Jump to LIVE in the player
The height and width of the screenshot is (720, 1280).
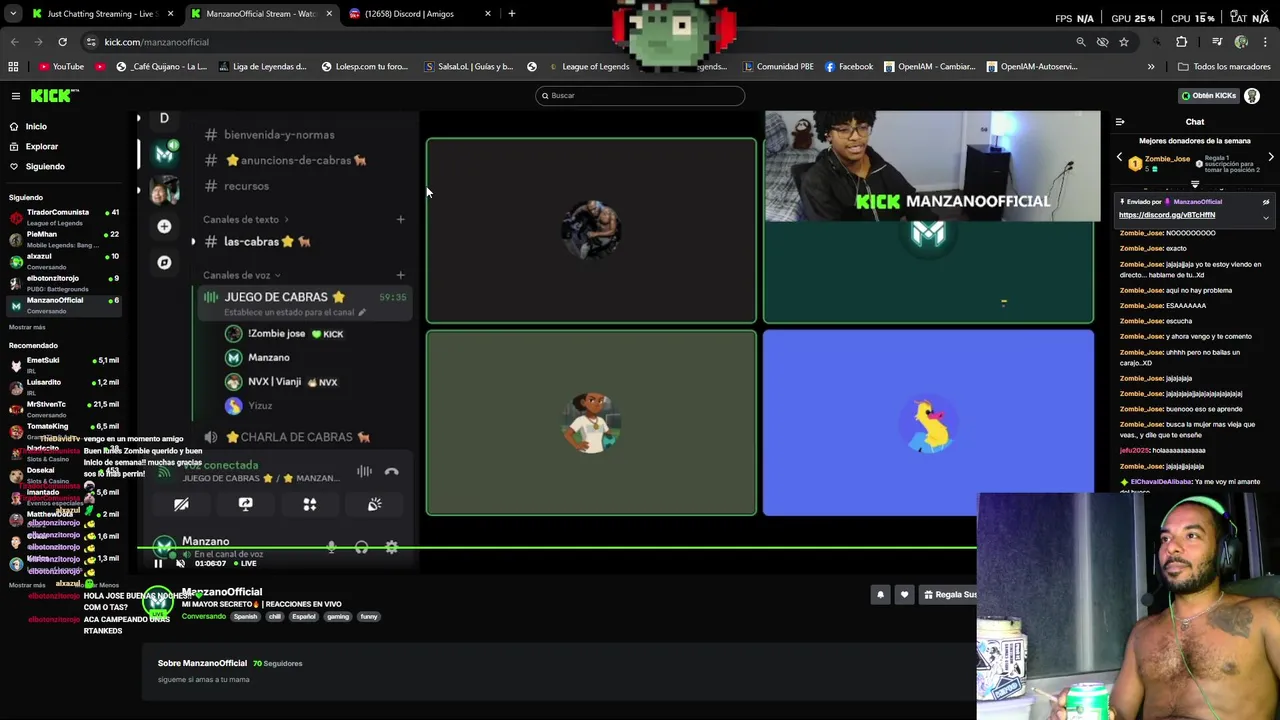point(244,563)
